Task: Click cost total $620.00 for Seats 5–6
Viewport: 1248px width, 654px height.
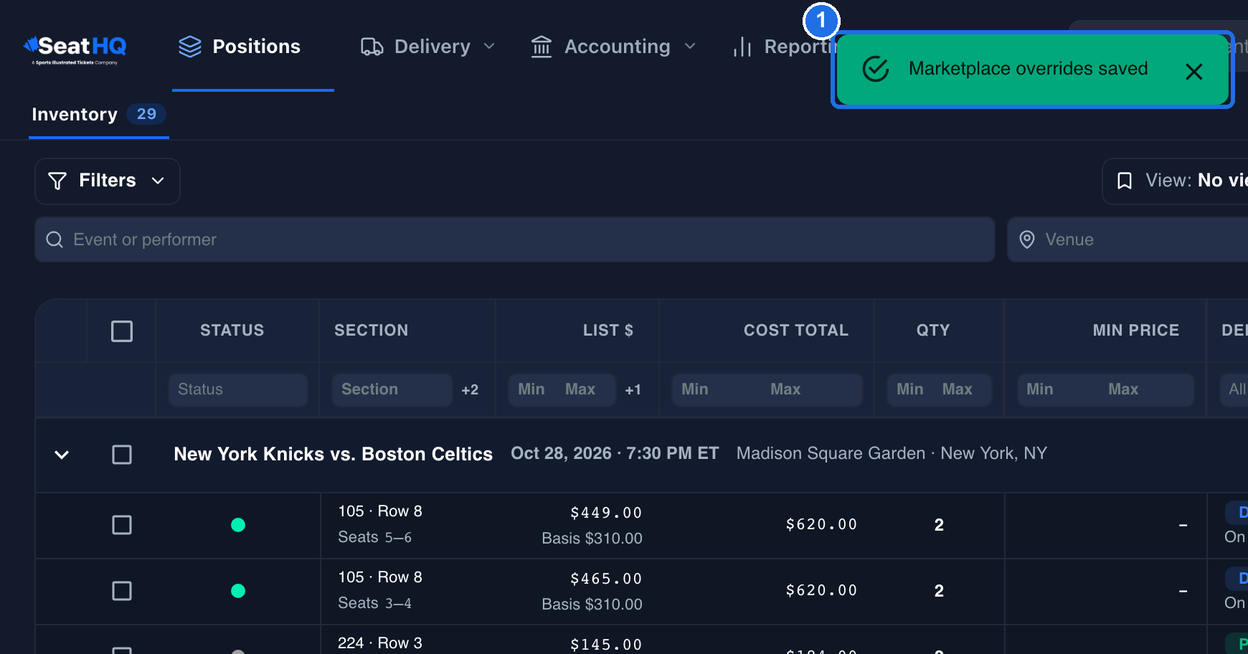Action: pos(821,524)
